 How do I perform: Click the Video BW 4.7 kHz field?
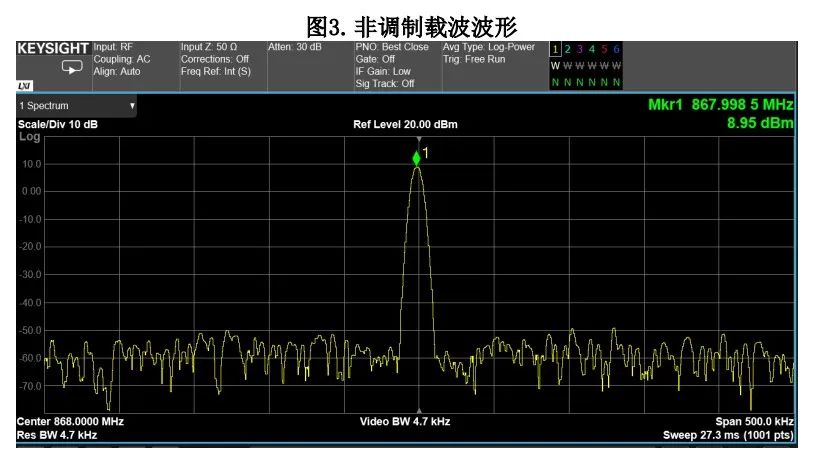[405, 421]
